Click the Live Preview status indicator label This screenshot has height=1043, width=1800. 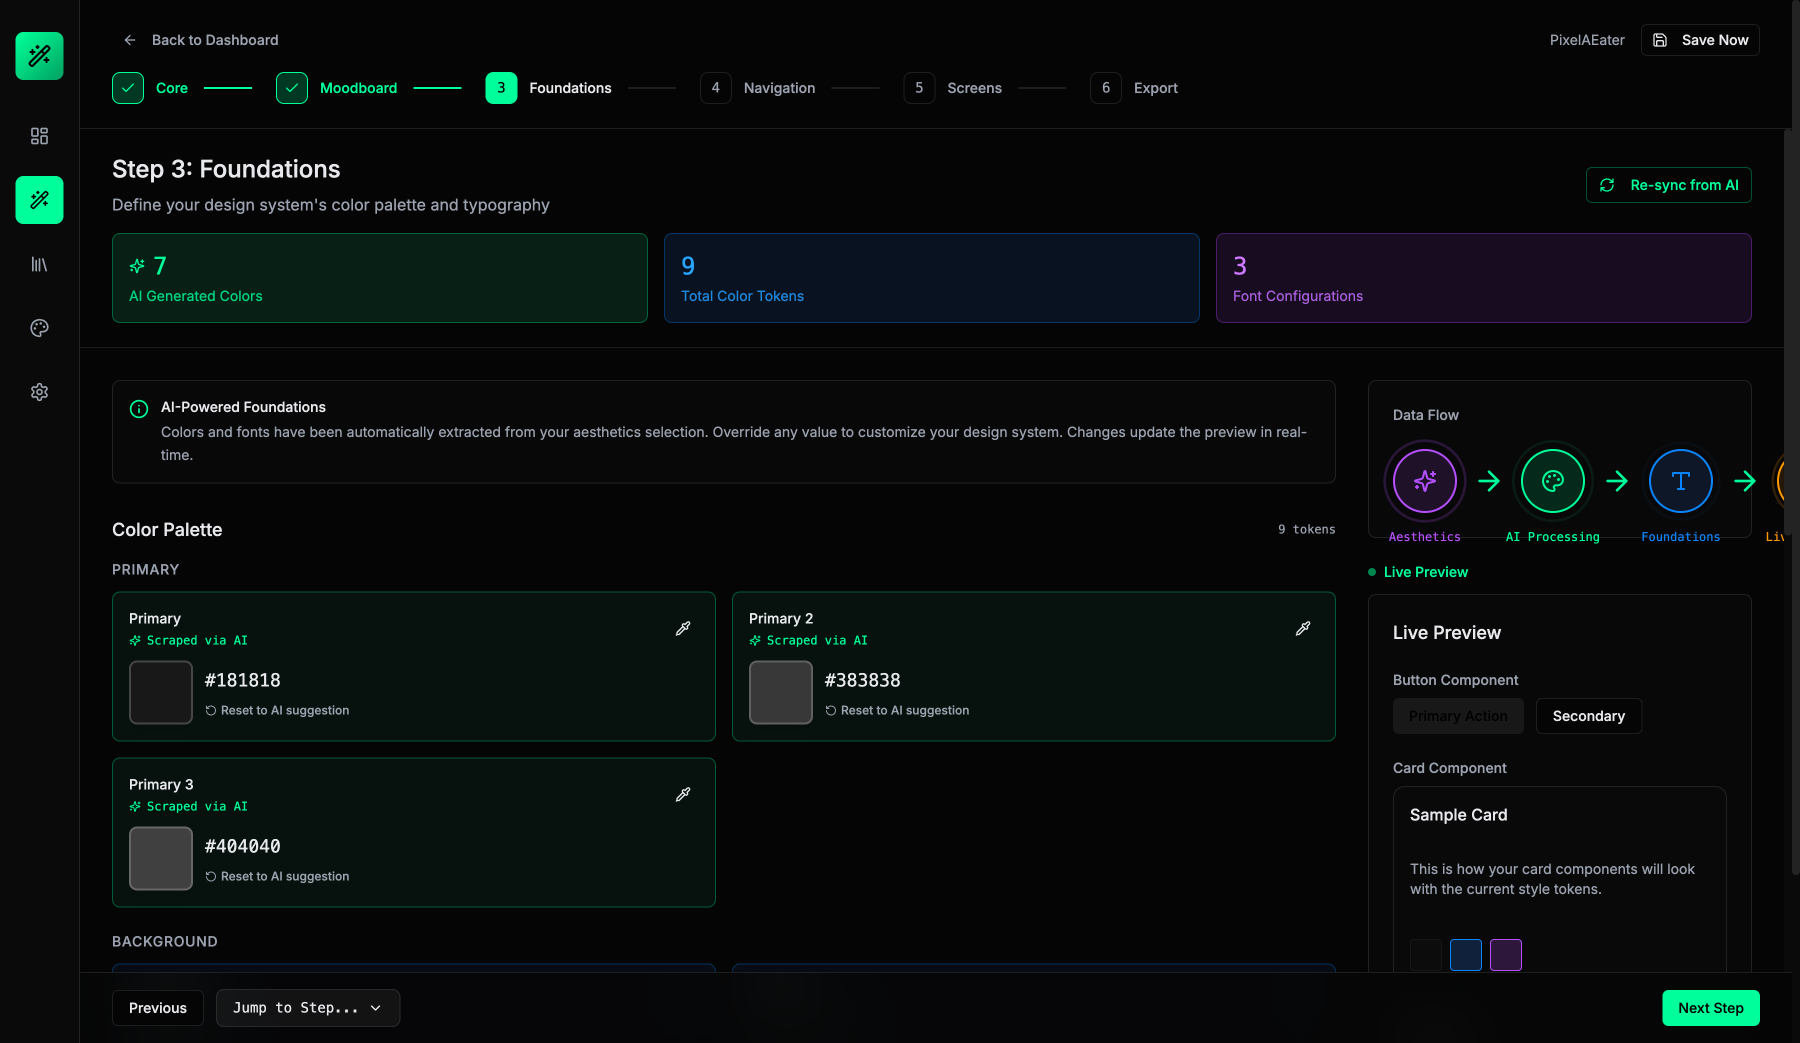point(1426,572)
